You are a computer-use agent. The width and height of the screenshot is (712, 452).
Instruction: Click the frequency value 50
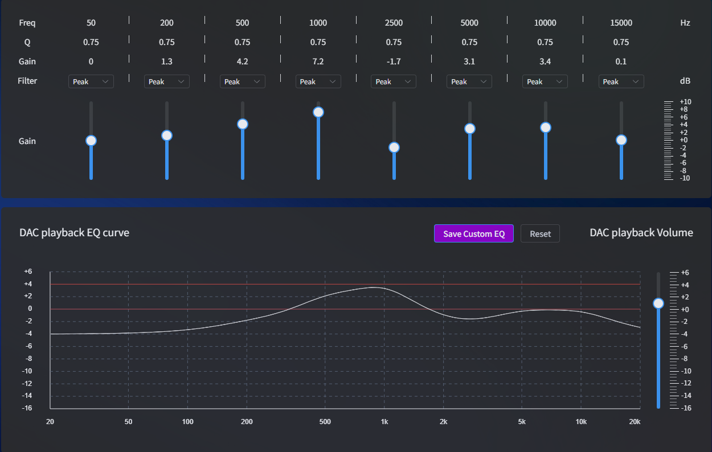[x=91, y=23]
